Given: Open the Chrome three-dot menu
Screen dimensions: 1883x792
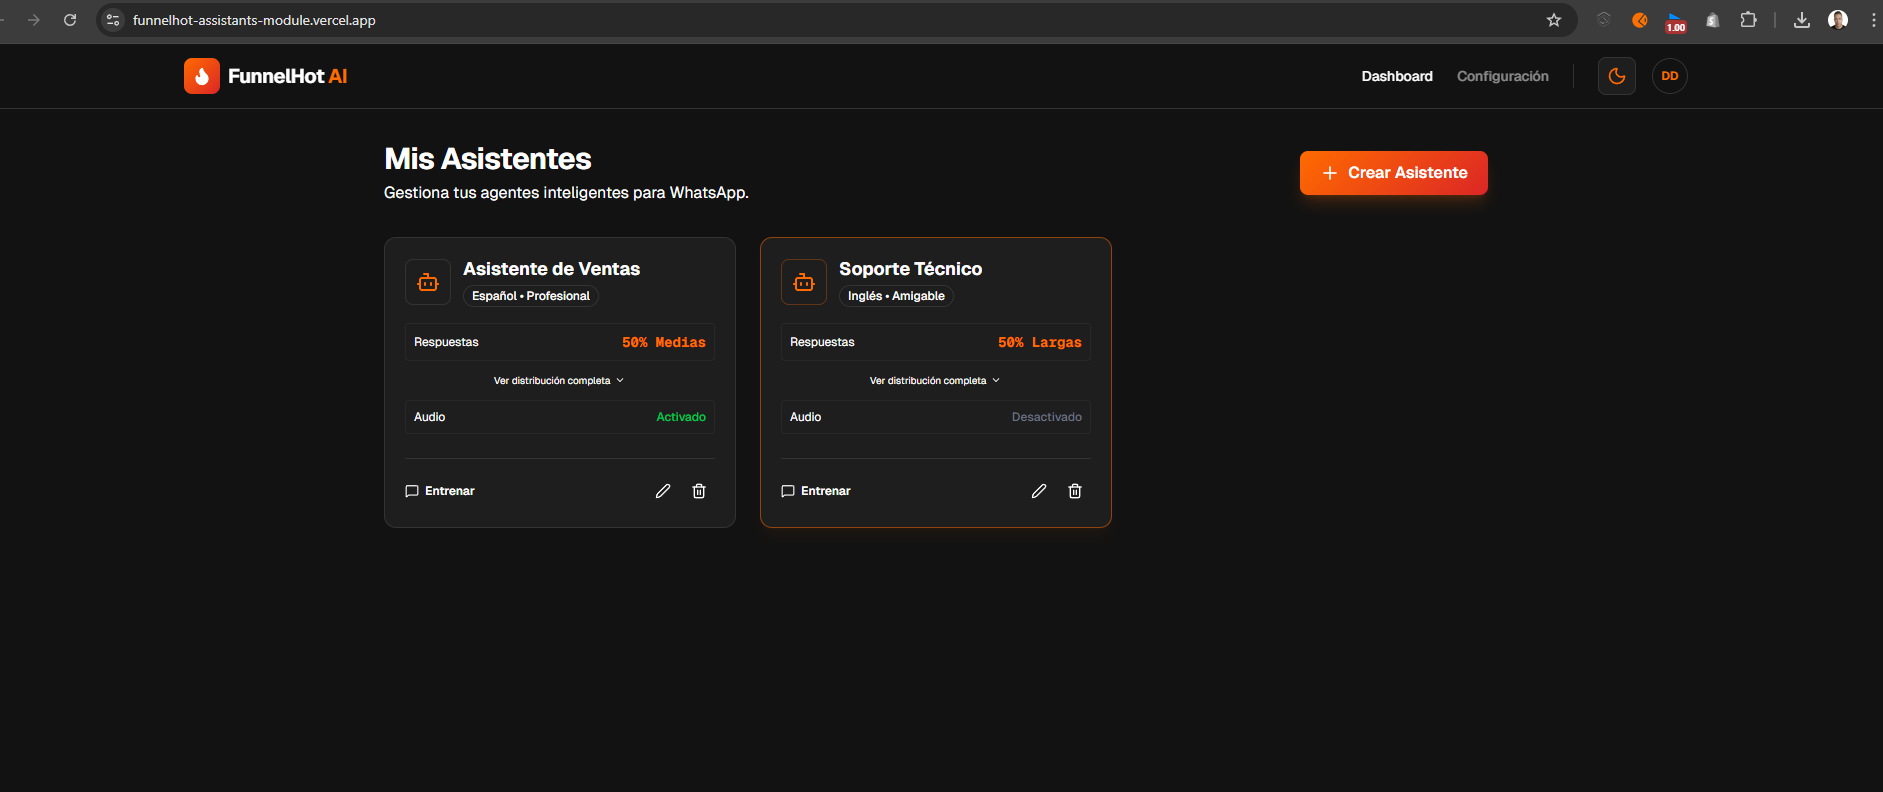Looking at the screenshot, I should tap(1873, 20).
